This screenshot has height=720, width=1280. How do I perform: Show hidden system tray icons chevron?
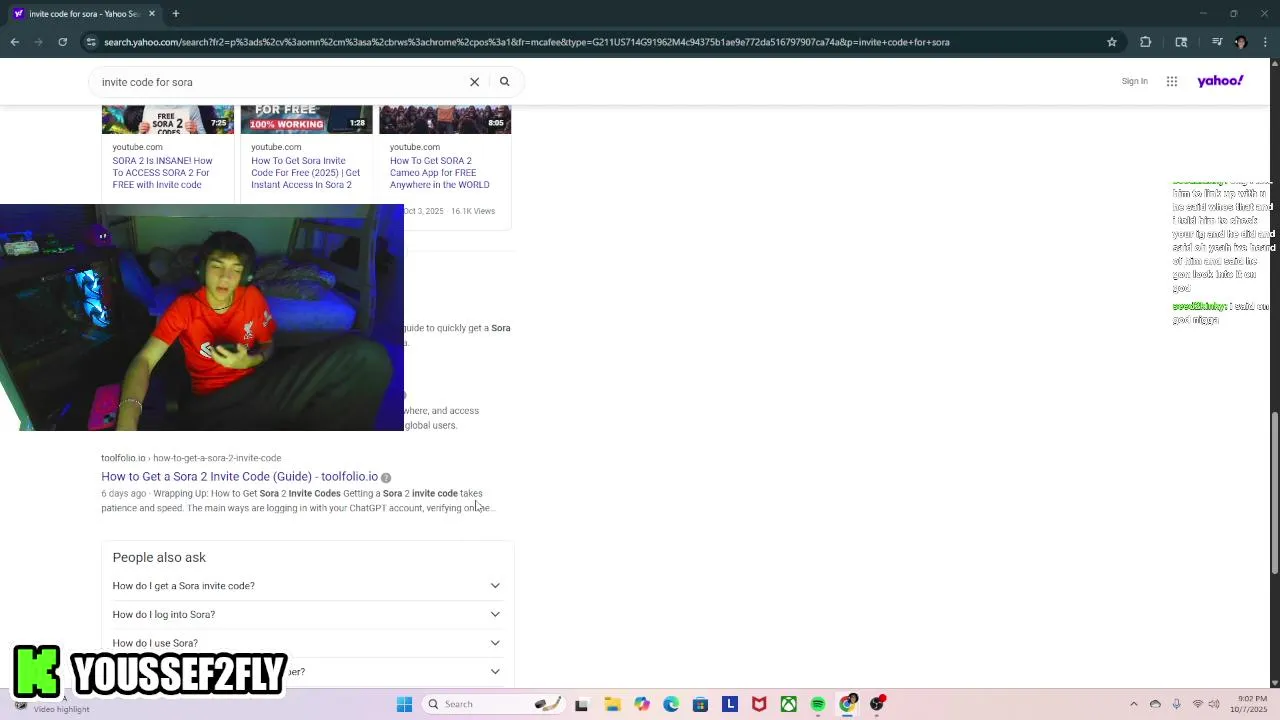click(1133, 704)
